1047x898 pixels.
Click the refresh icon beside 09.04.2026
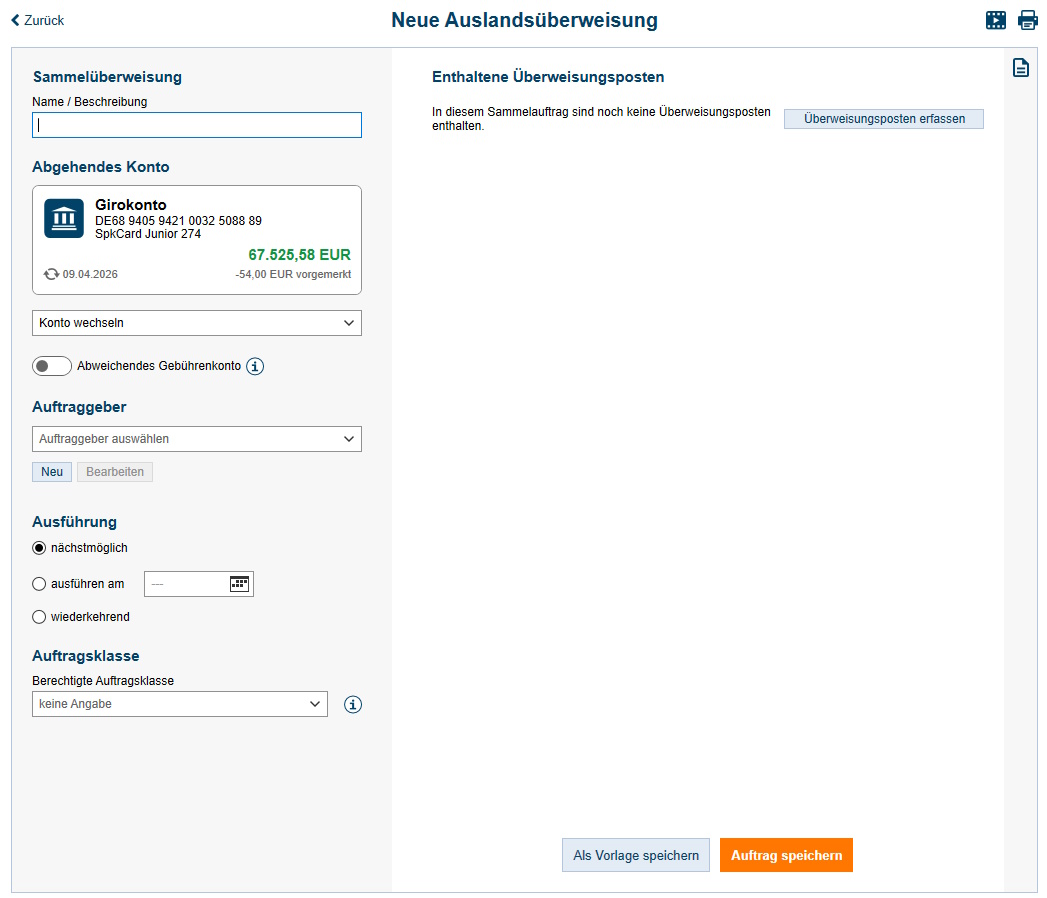(51, 274)
